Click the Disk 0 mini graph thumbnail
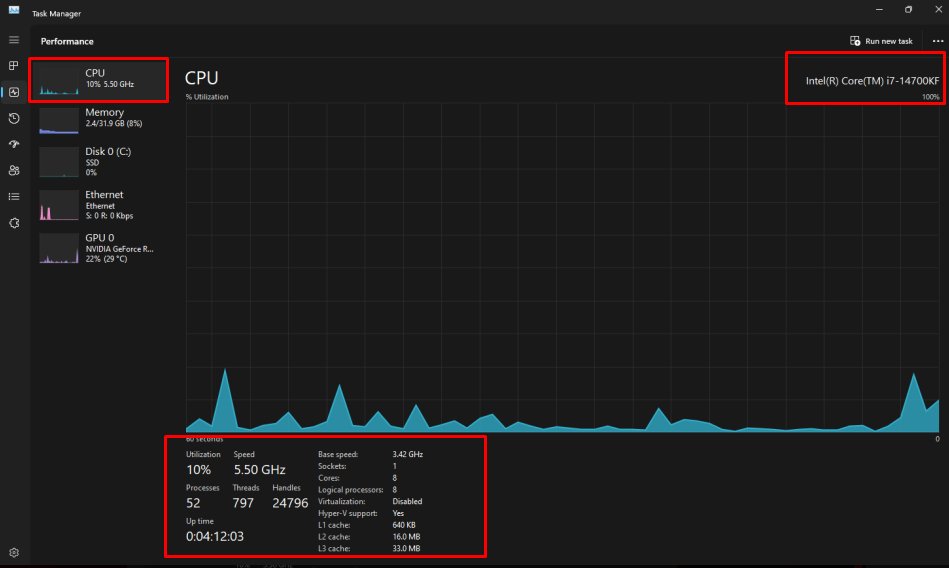 point(59,162)
